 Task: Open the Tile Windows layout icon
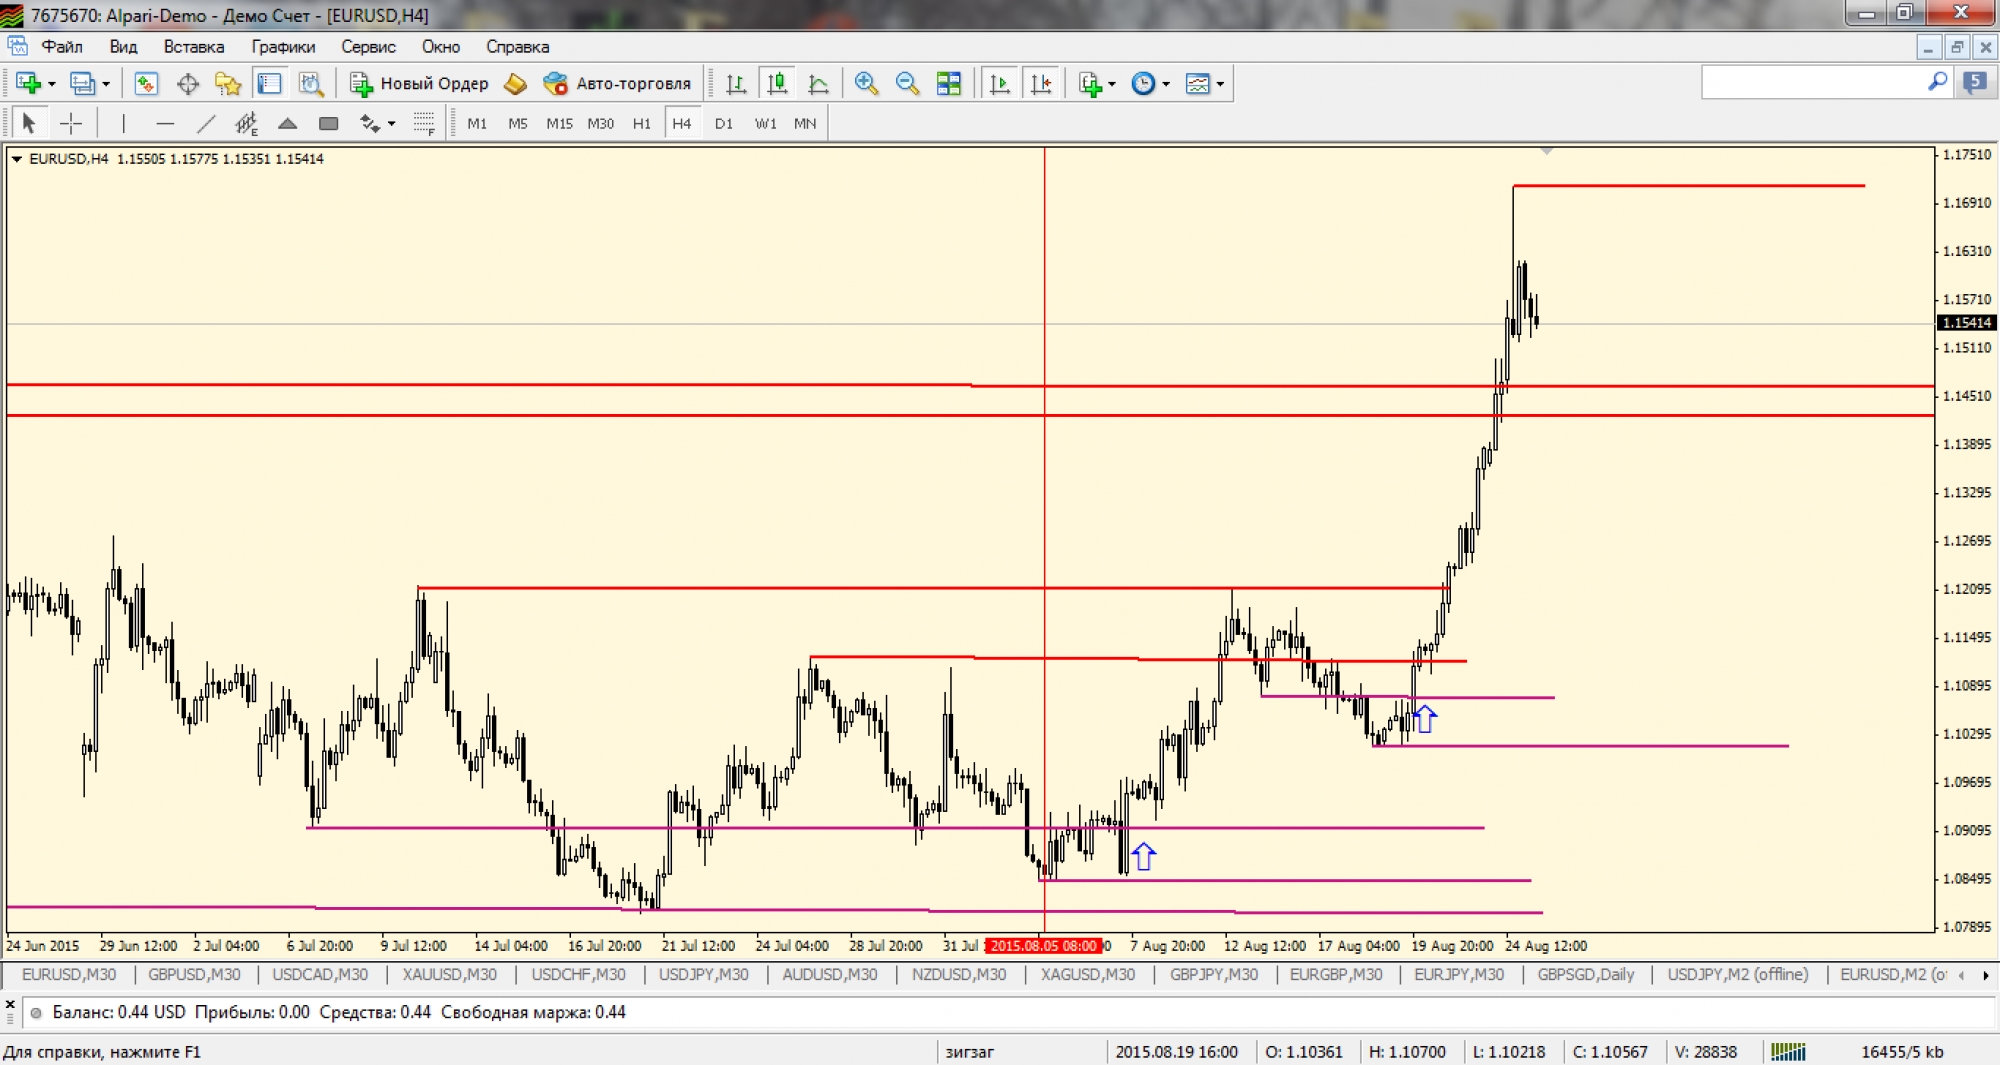tap(948, 84)
